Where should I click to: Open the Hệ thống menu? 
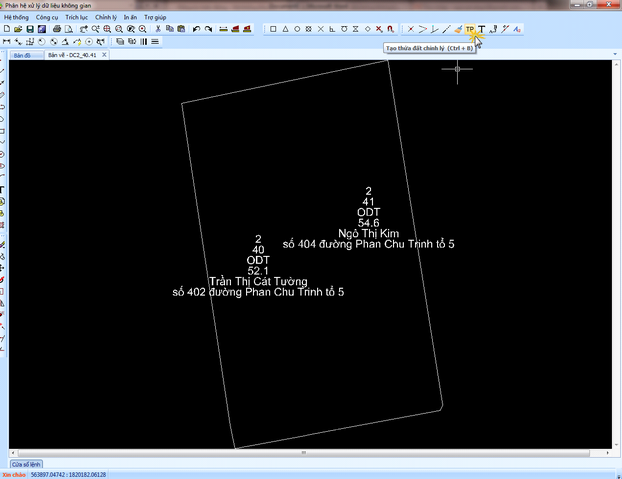(x=16, y=18)
